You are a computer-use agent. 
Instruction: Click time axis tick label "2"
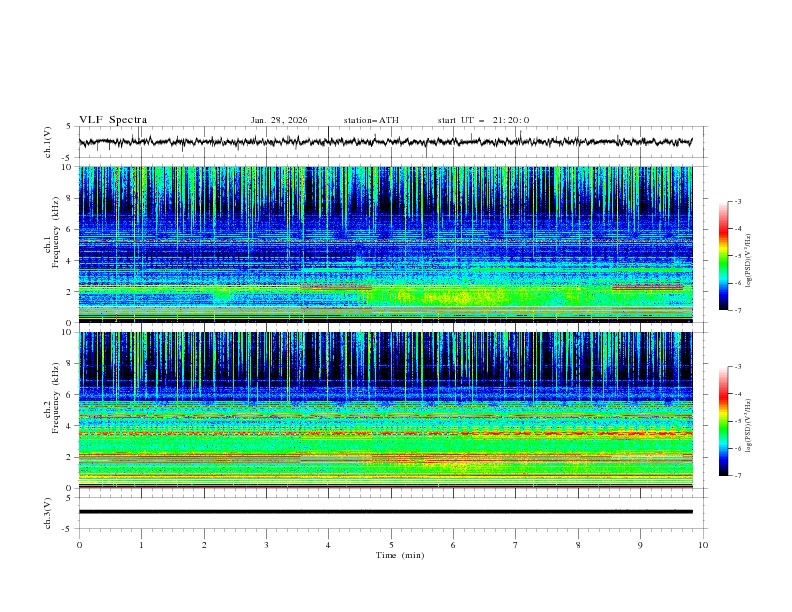click(x=204, y=545)
